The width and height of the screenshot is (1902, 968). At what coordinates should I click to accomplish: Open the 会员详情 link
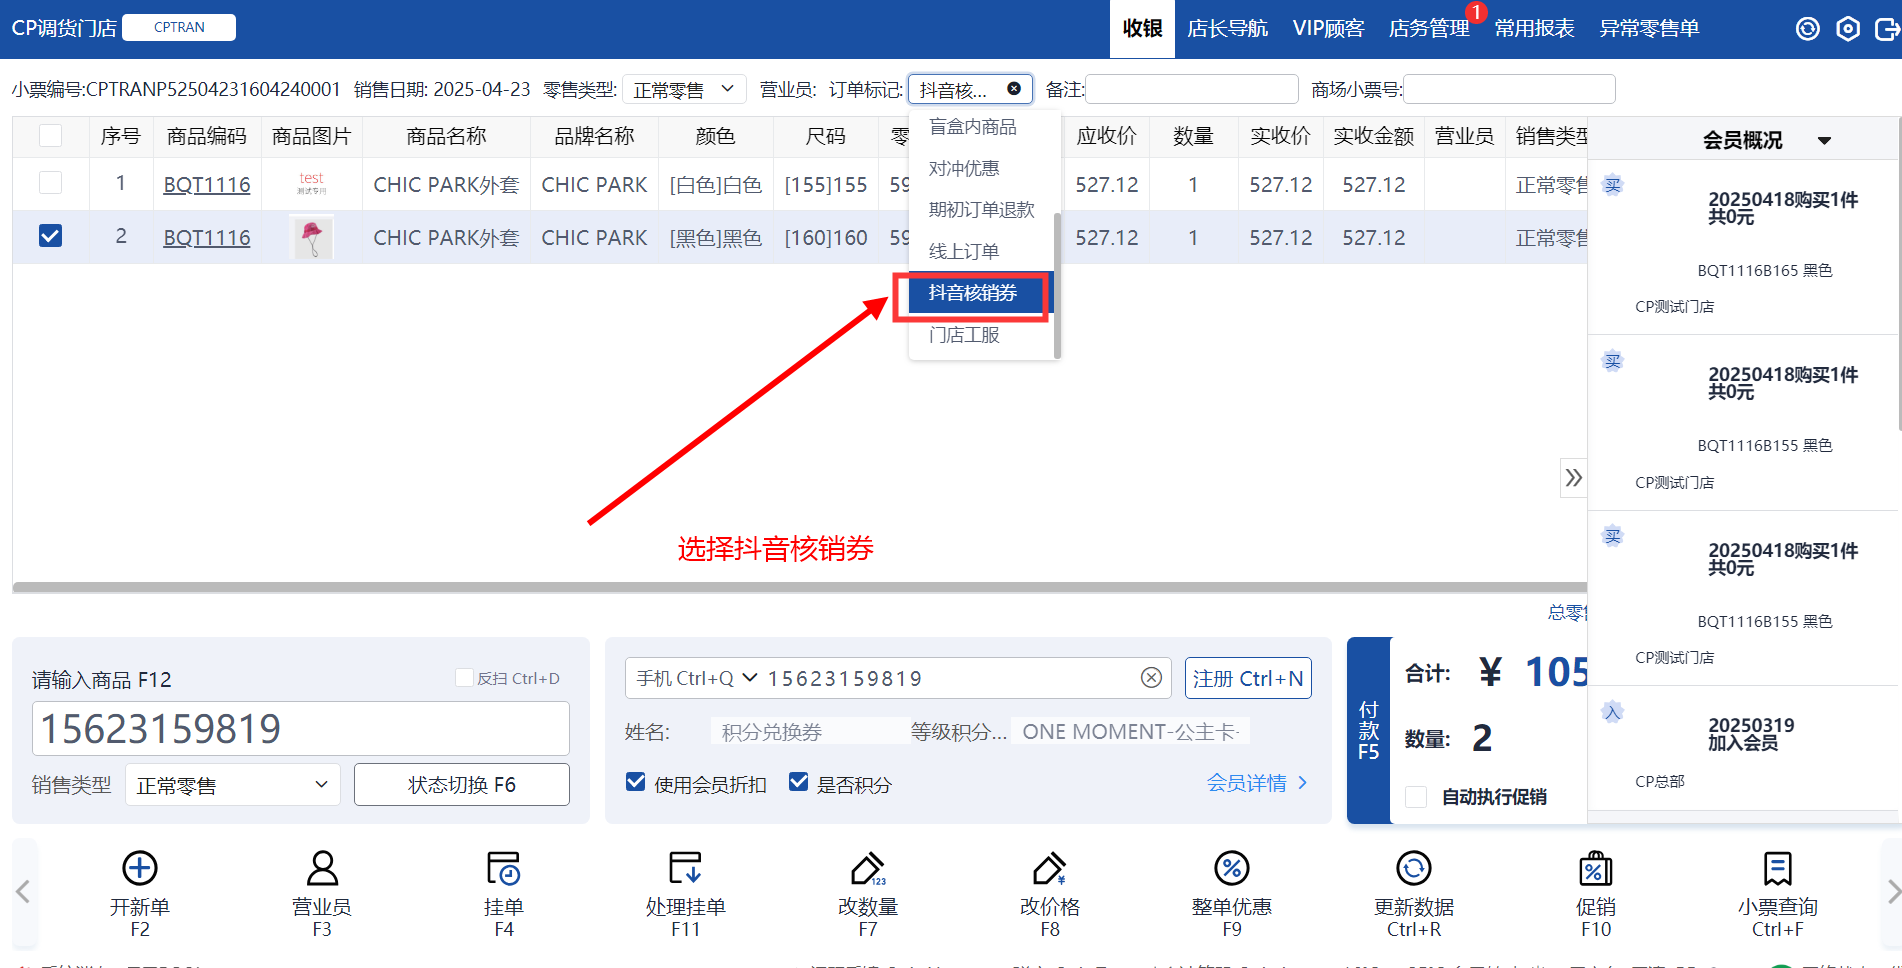click(1256, 783)
